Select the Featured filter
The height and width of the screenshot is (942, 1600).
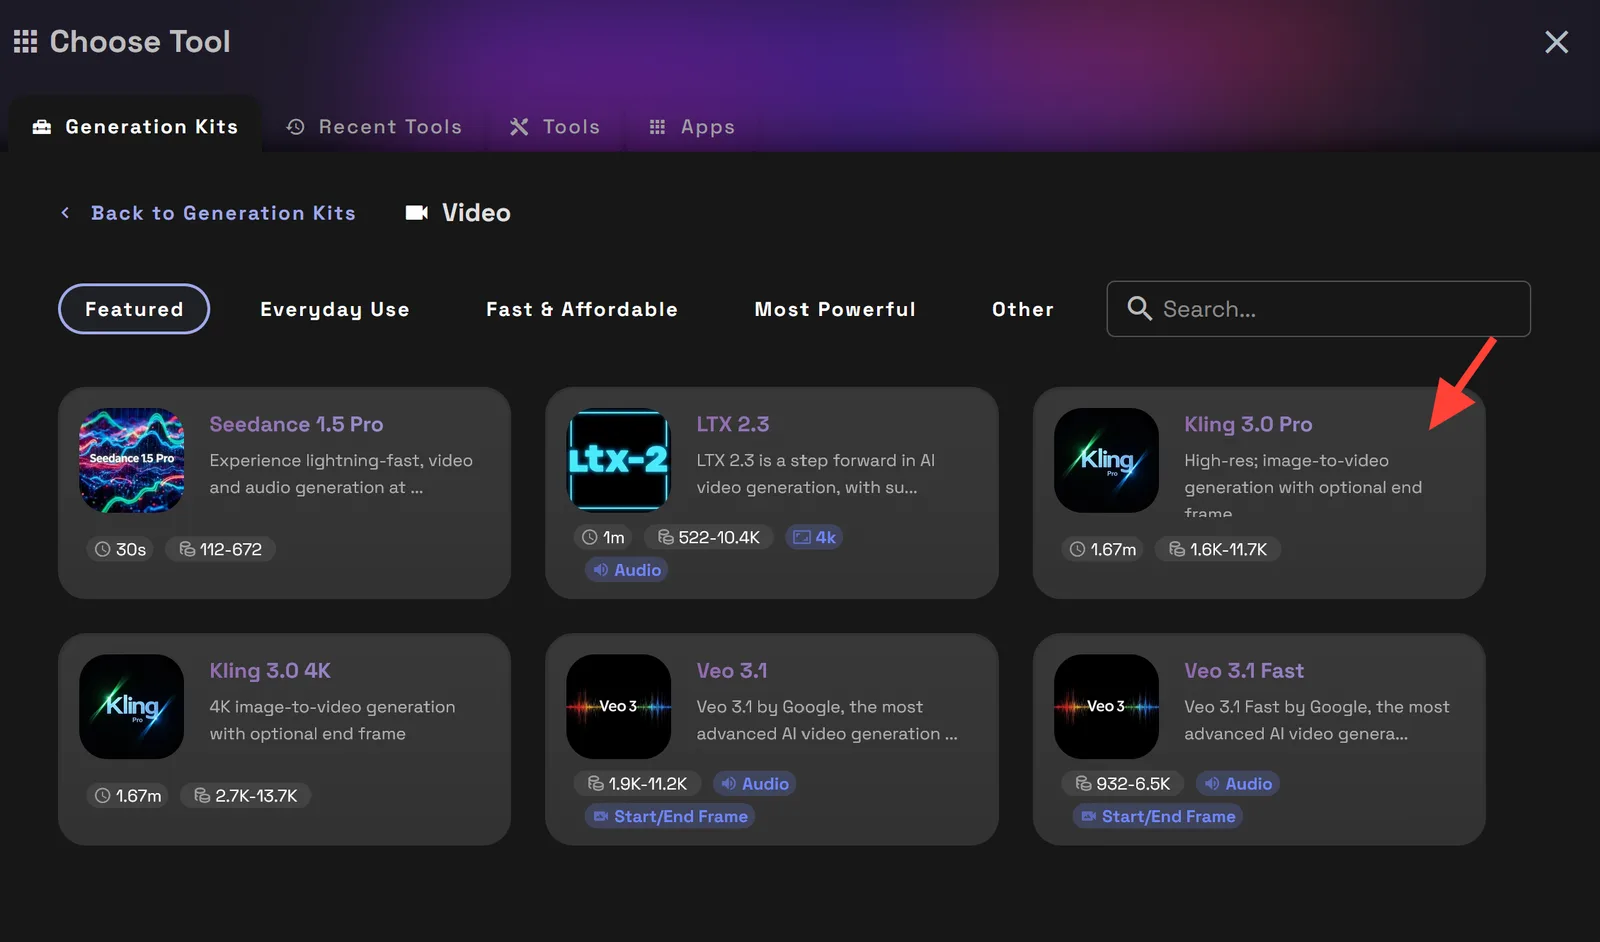coord(134,309)
